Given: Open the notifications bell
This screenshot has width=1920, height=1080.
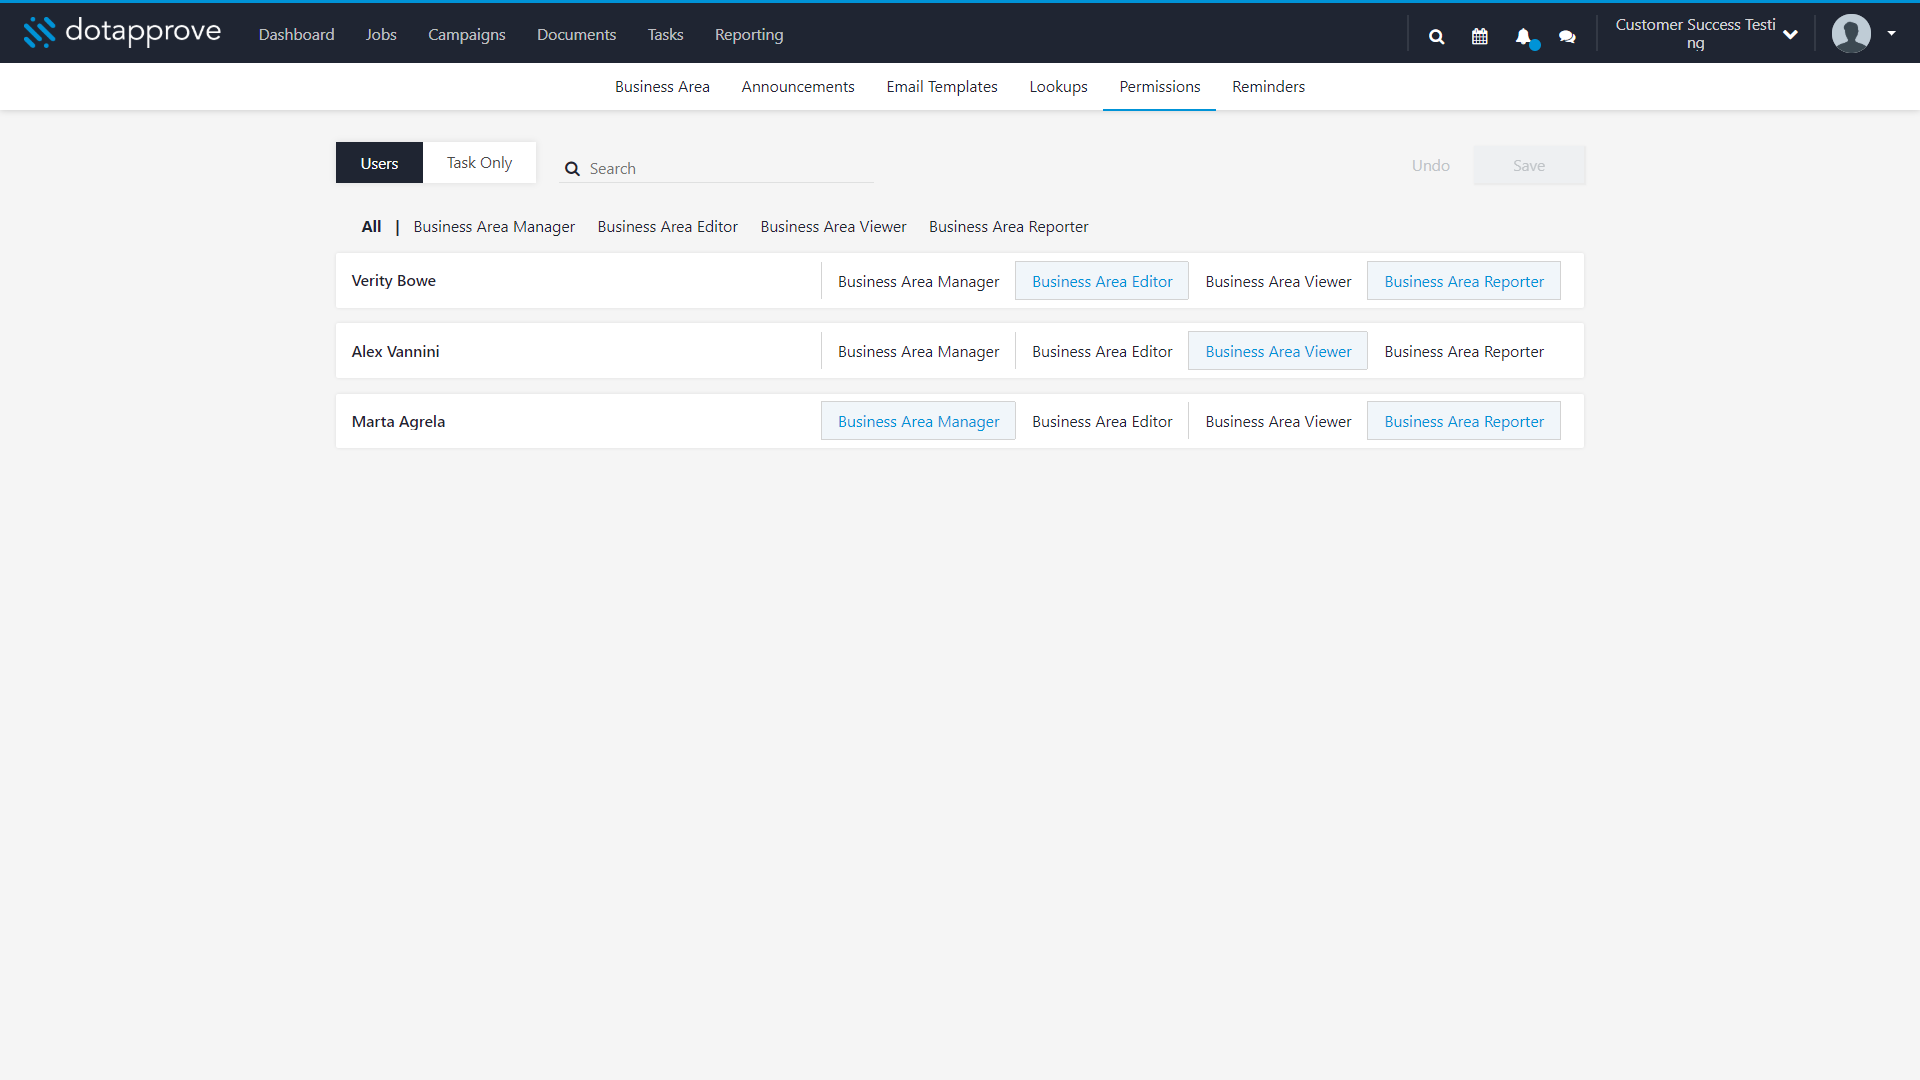Looking at the screenshot, I should pyautogui.click(x=1524, y=37).
